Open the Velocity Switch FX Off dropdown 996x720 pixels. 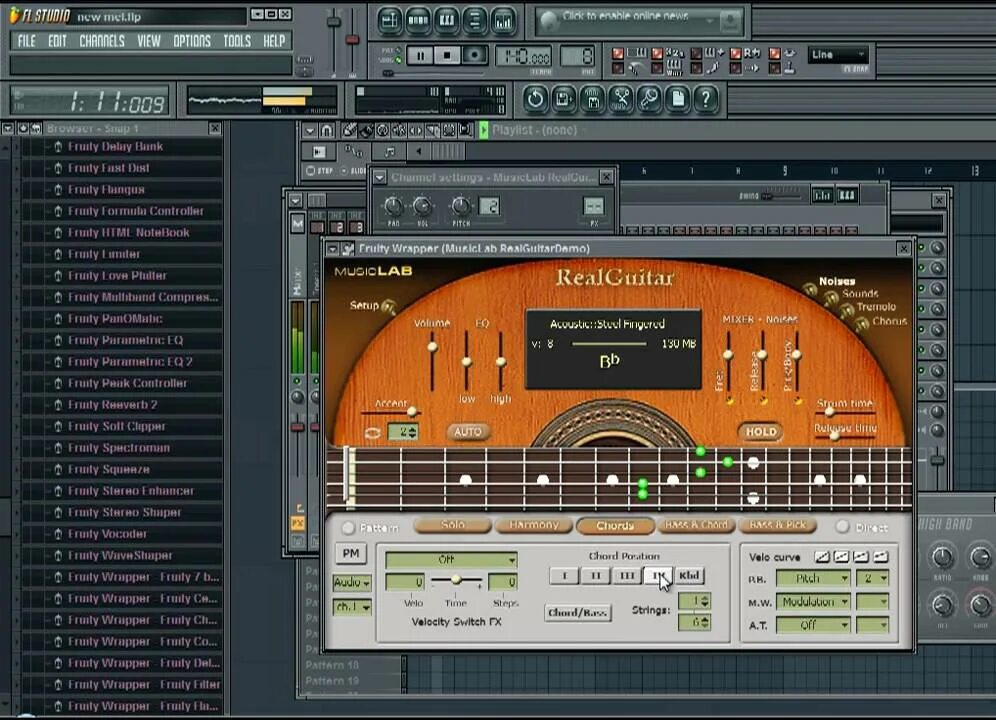click(x=451, y=560)
